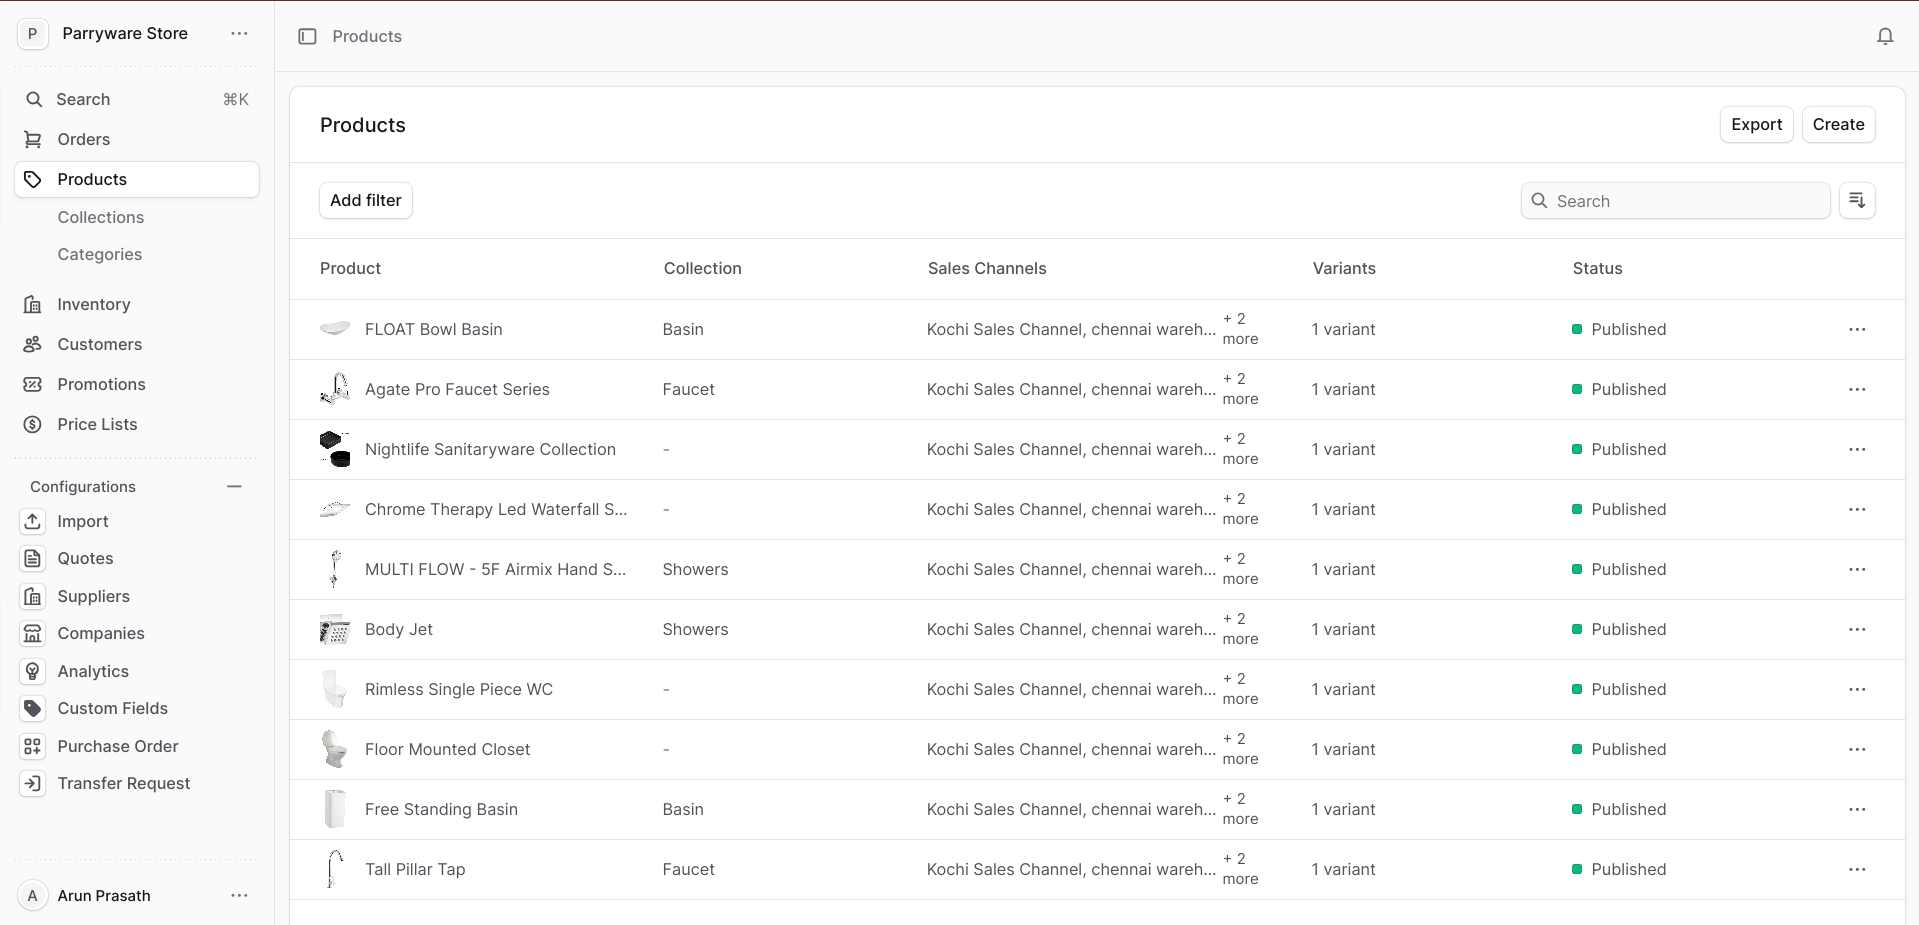Screen dimensions: 1919x925
Task: Open actions menu for Tall Pillar Tap
Action: [1857, 870]
